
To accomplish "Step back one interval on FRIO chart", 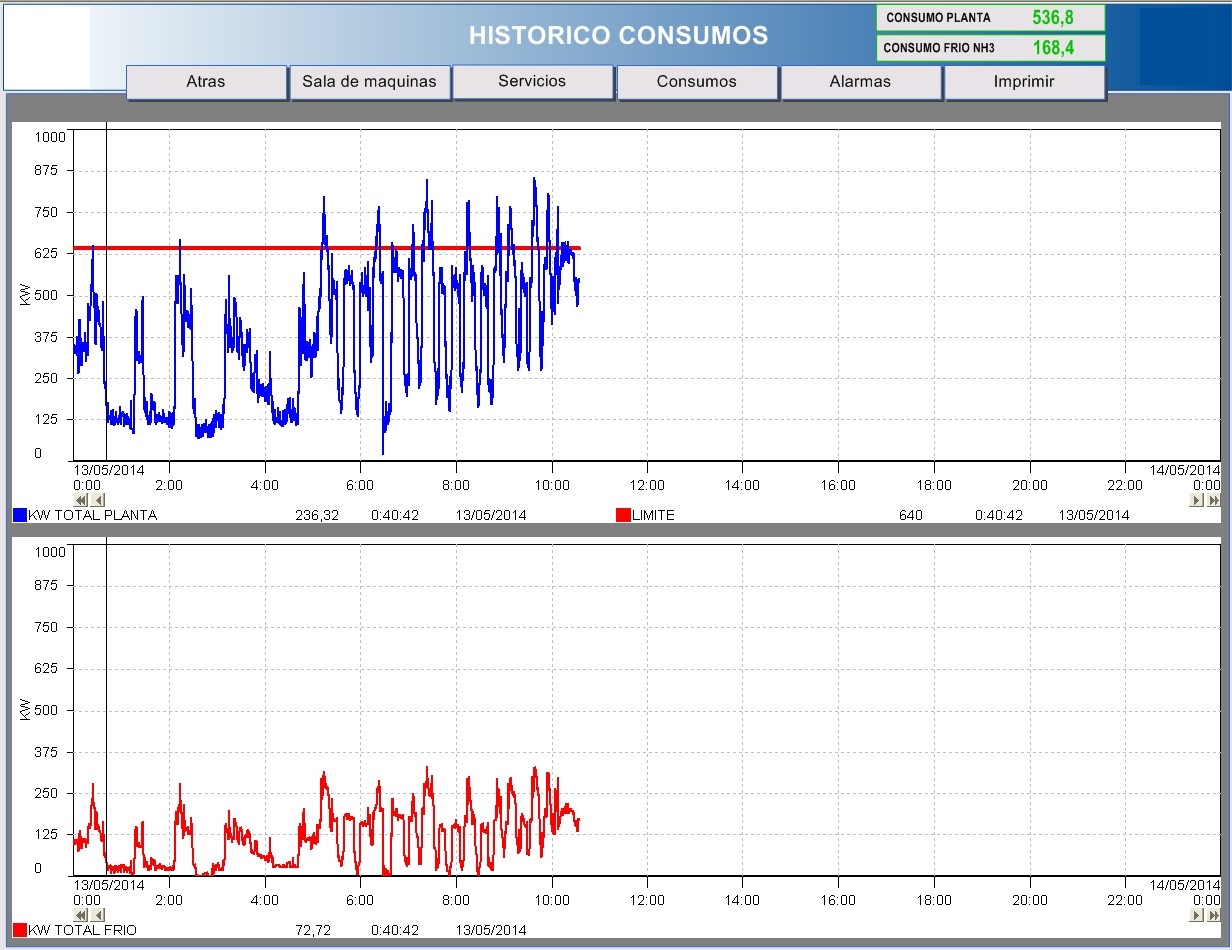I will (x=98, y=915).
